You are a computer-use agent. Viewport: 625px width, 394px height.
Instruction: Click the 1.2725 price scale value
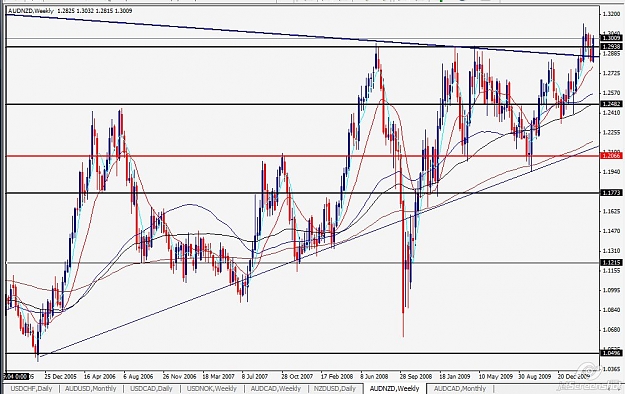[x=611, y=73]
